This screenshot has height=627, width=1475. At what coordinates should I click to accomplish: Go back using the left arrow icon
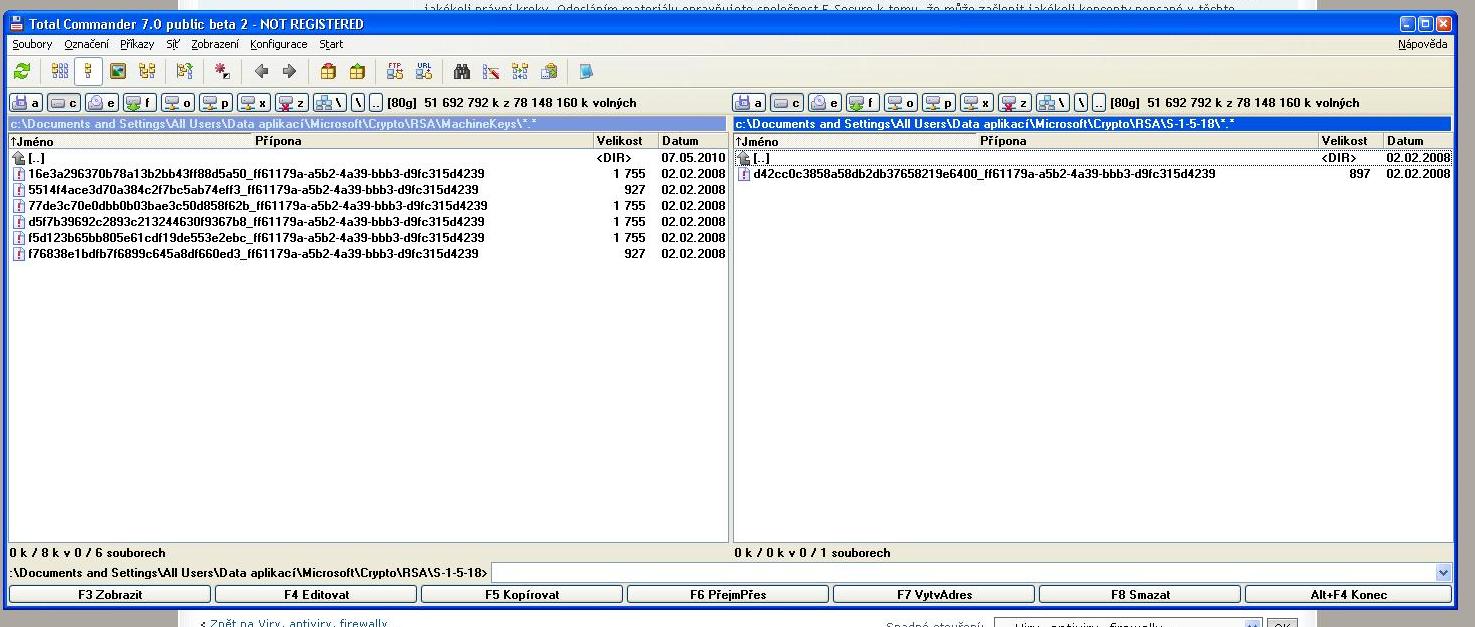(x=262, y=71)
